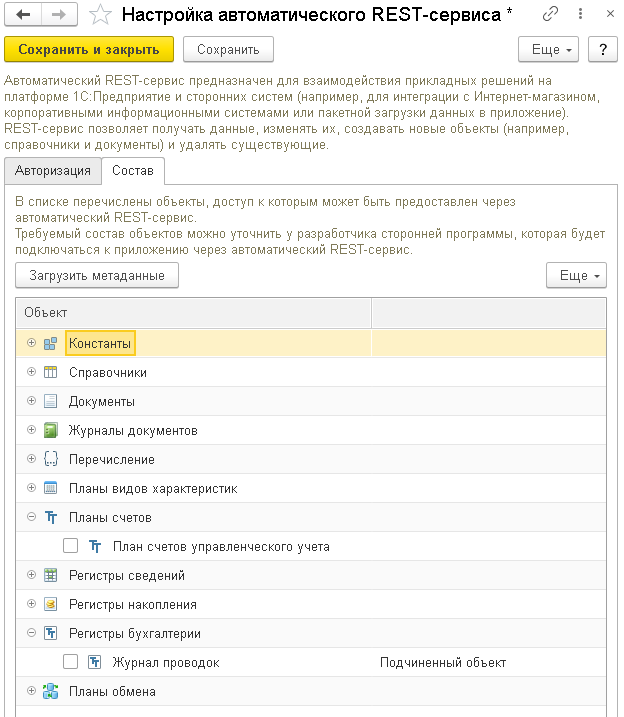
Task: Select the Перечисление row label
Action: click(112, 460)
